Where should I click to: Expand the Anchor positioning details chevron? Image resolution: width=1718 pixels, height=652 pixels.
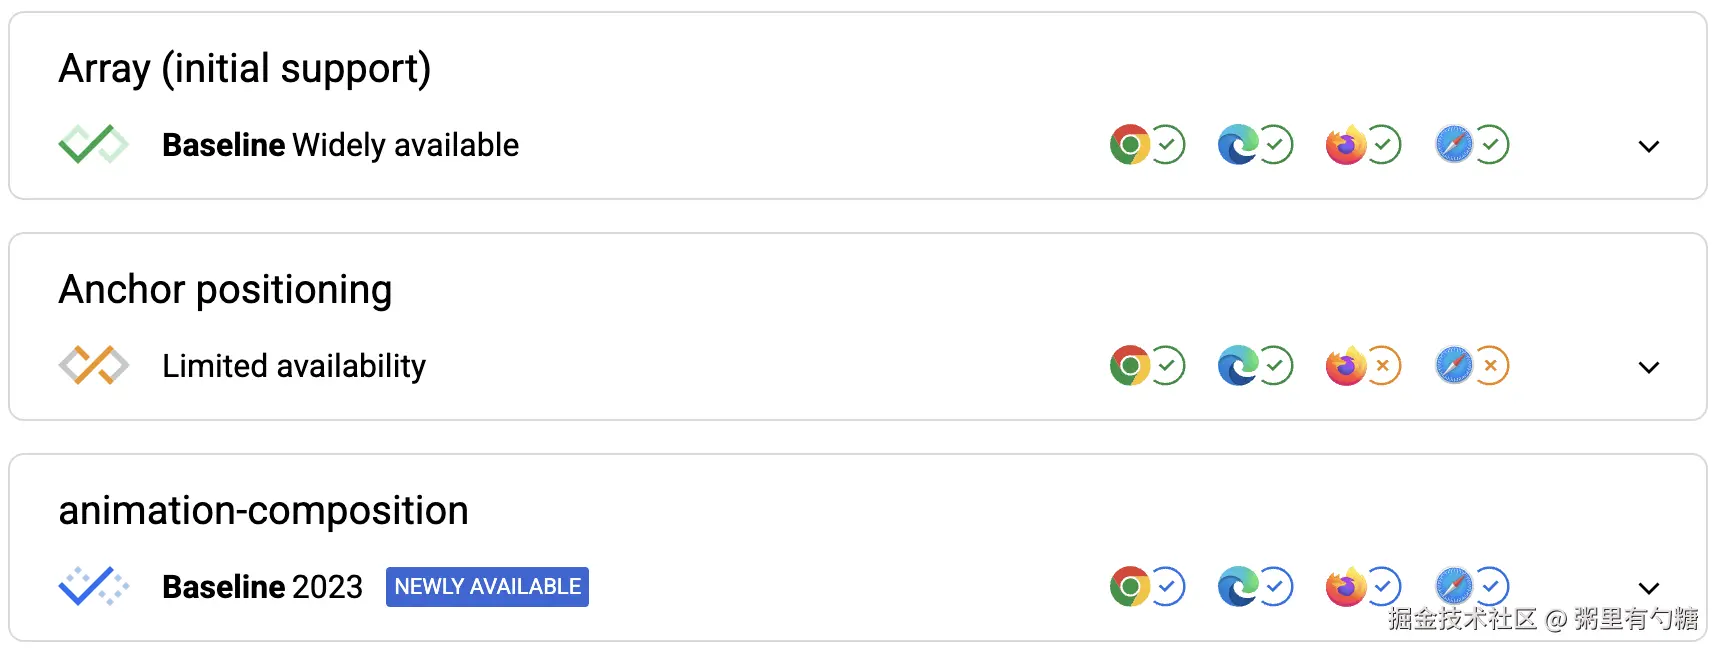click(1649, 367)
